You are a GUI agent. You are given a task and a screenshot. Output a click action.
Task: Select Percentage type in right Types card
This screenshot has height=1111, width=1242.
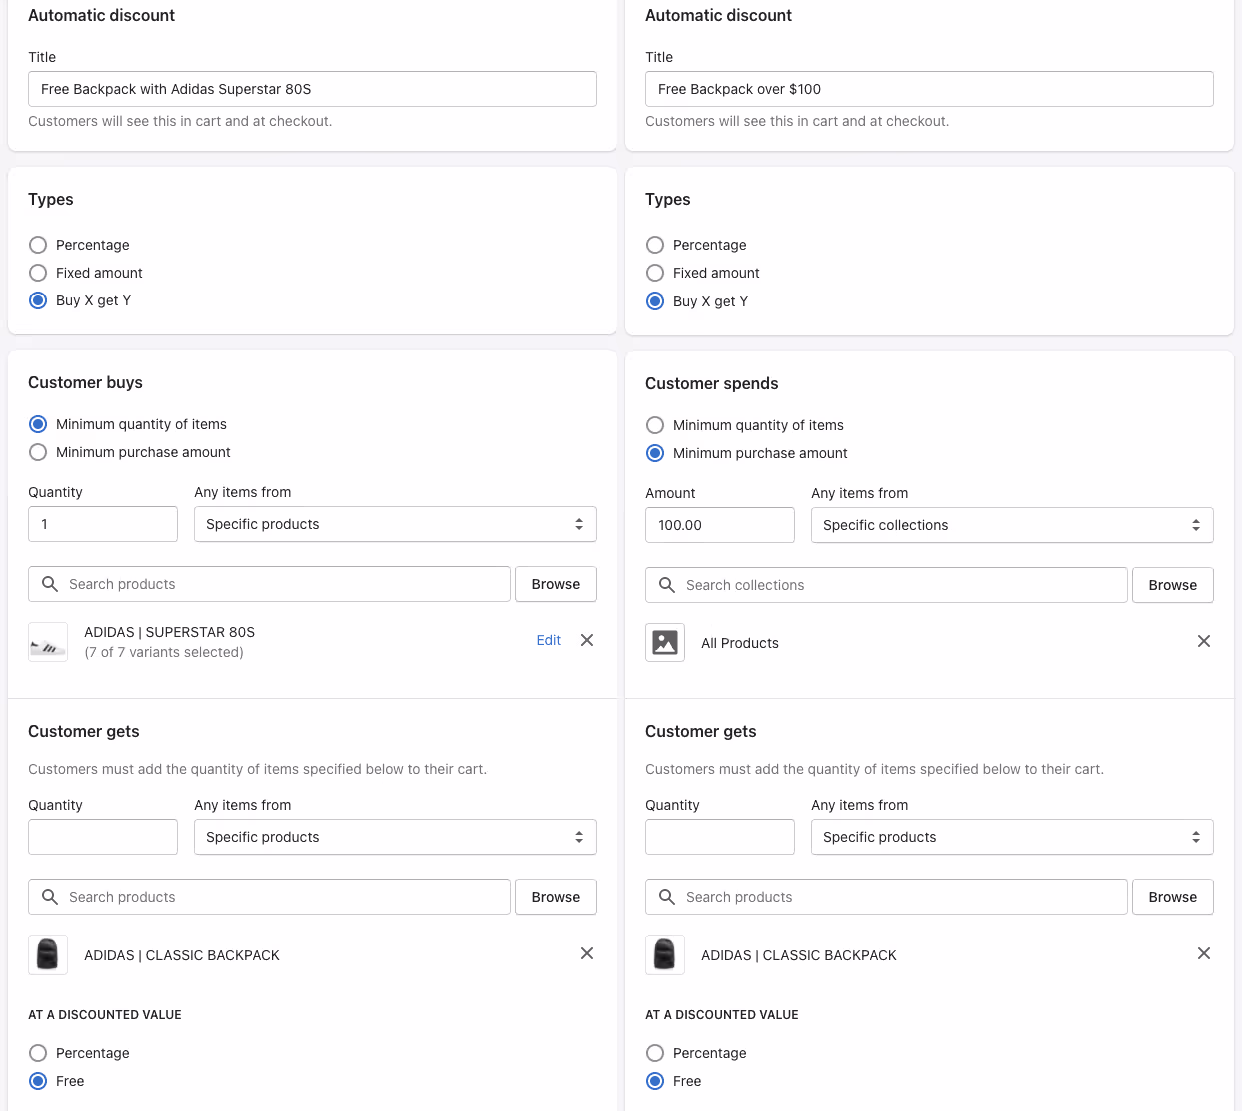[x=655, y=245]
